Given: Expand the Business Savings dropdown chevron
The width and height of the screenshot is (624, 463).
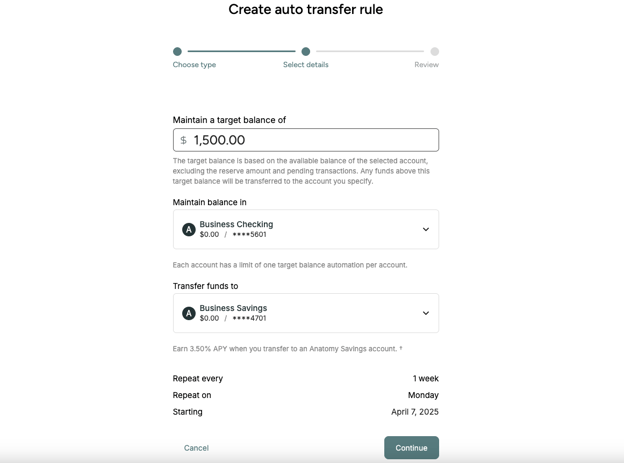Looking at the screenshot, I should [426, 313].
